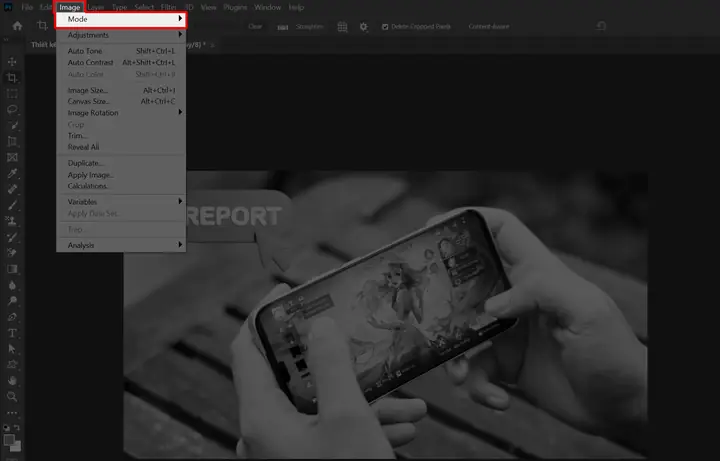
Task: Select the Shape tool
Action: click(x=12, y=365)
